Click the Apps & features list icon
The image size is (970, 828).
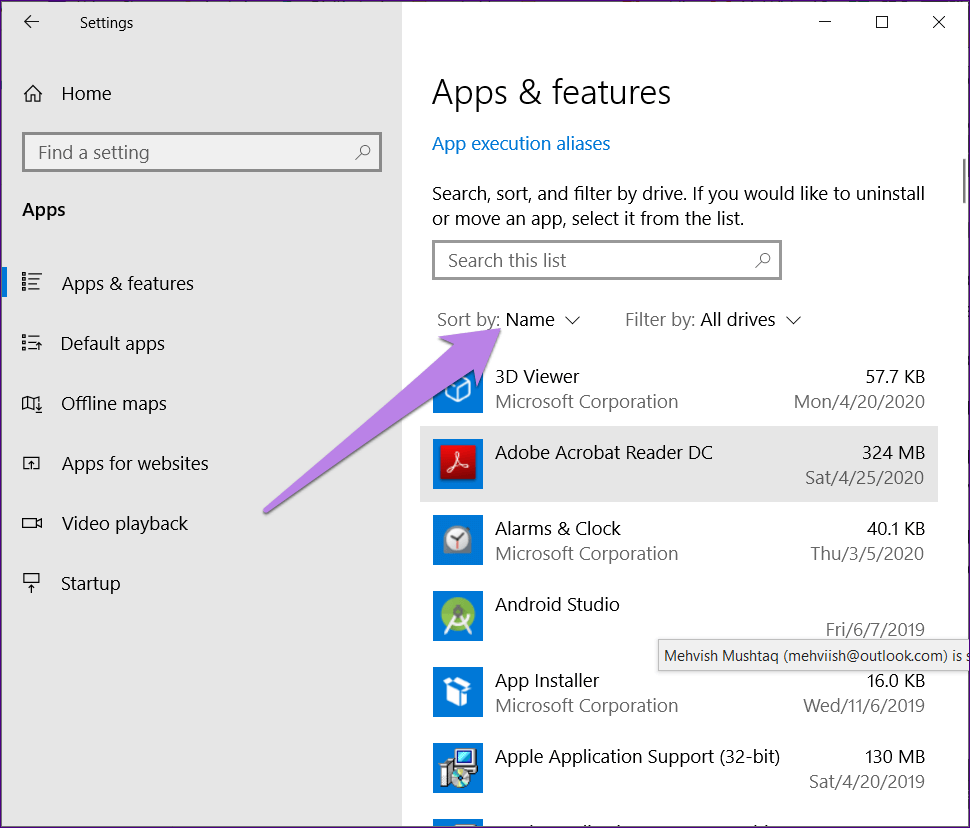[x=32, y=282]
